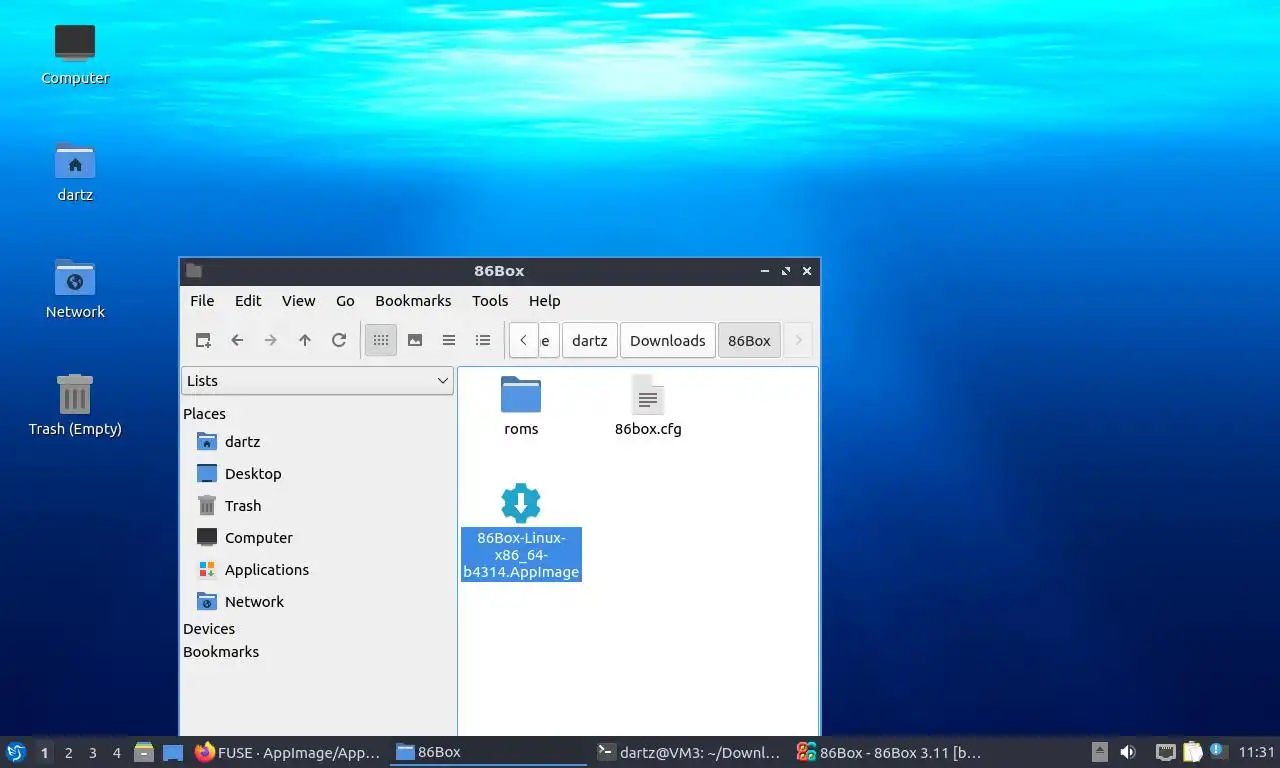
Task: Select the Computer desktop icon
Action: click(75, 53)
